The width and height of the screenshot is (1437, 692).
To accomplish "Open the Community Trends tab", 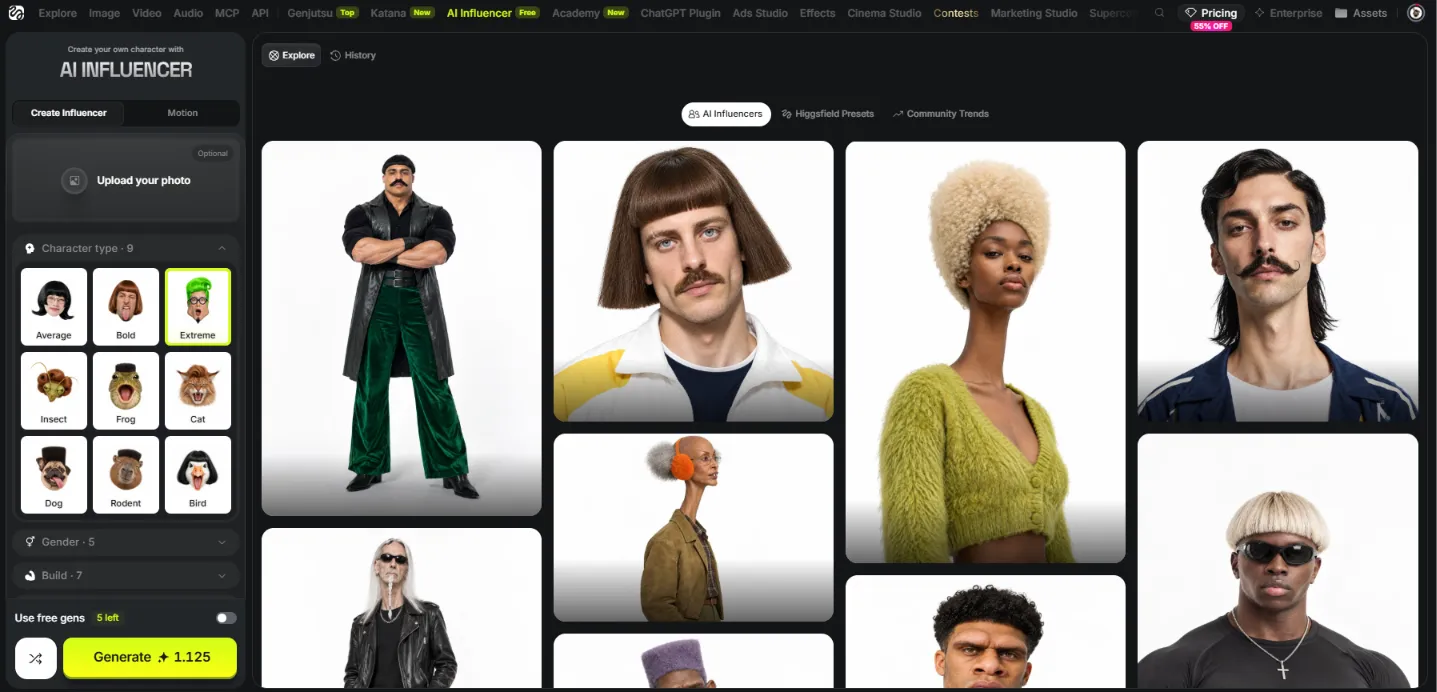I will pos(941,114).
